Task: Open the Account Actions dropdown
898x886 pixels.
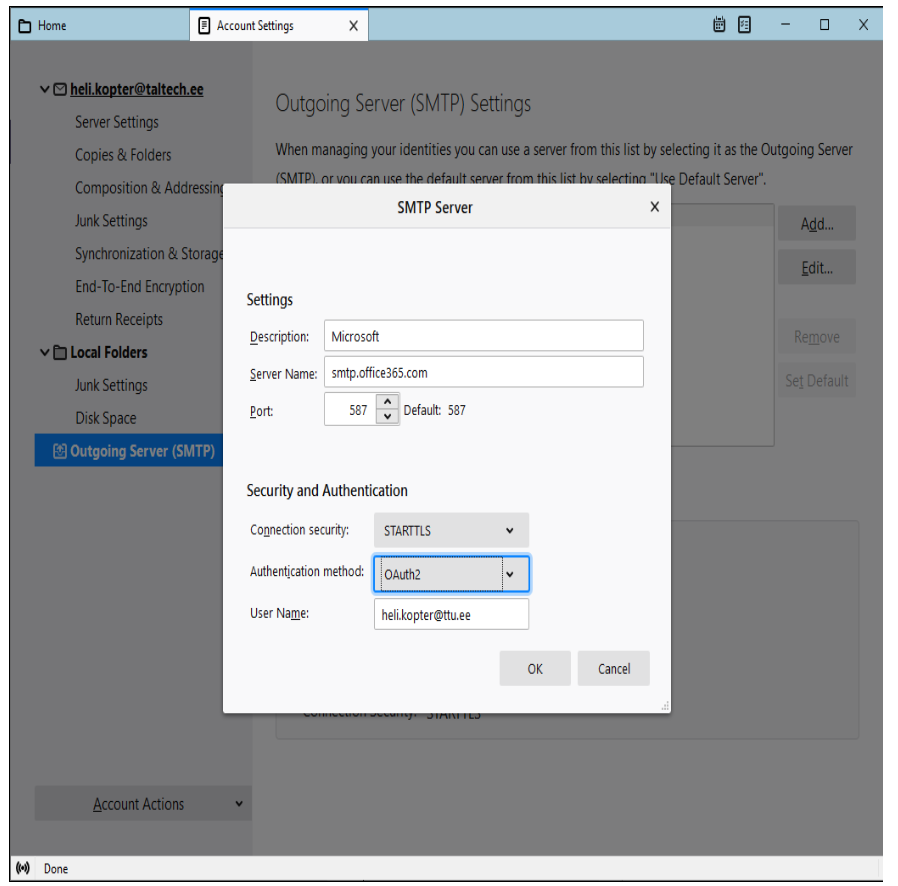Action: point(143,804)
